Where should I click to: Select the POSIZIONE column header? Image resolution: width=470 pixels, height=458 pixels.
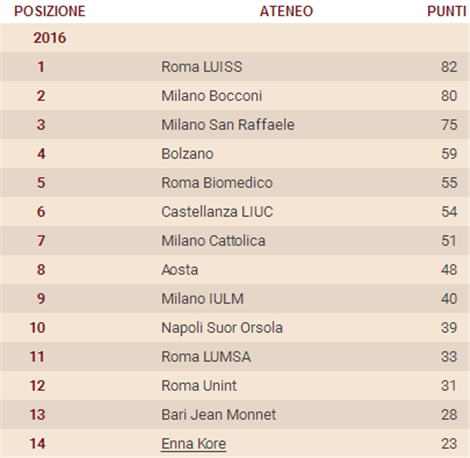pos(50,11)
